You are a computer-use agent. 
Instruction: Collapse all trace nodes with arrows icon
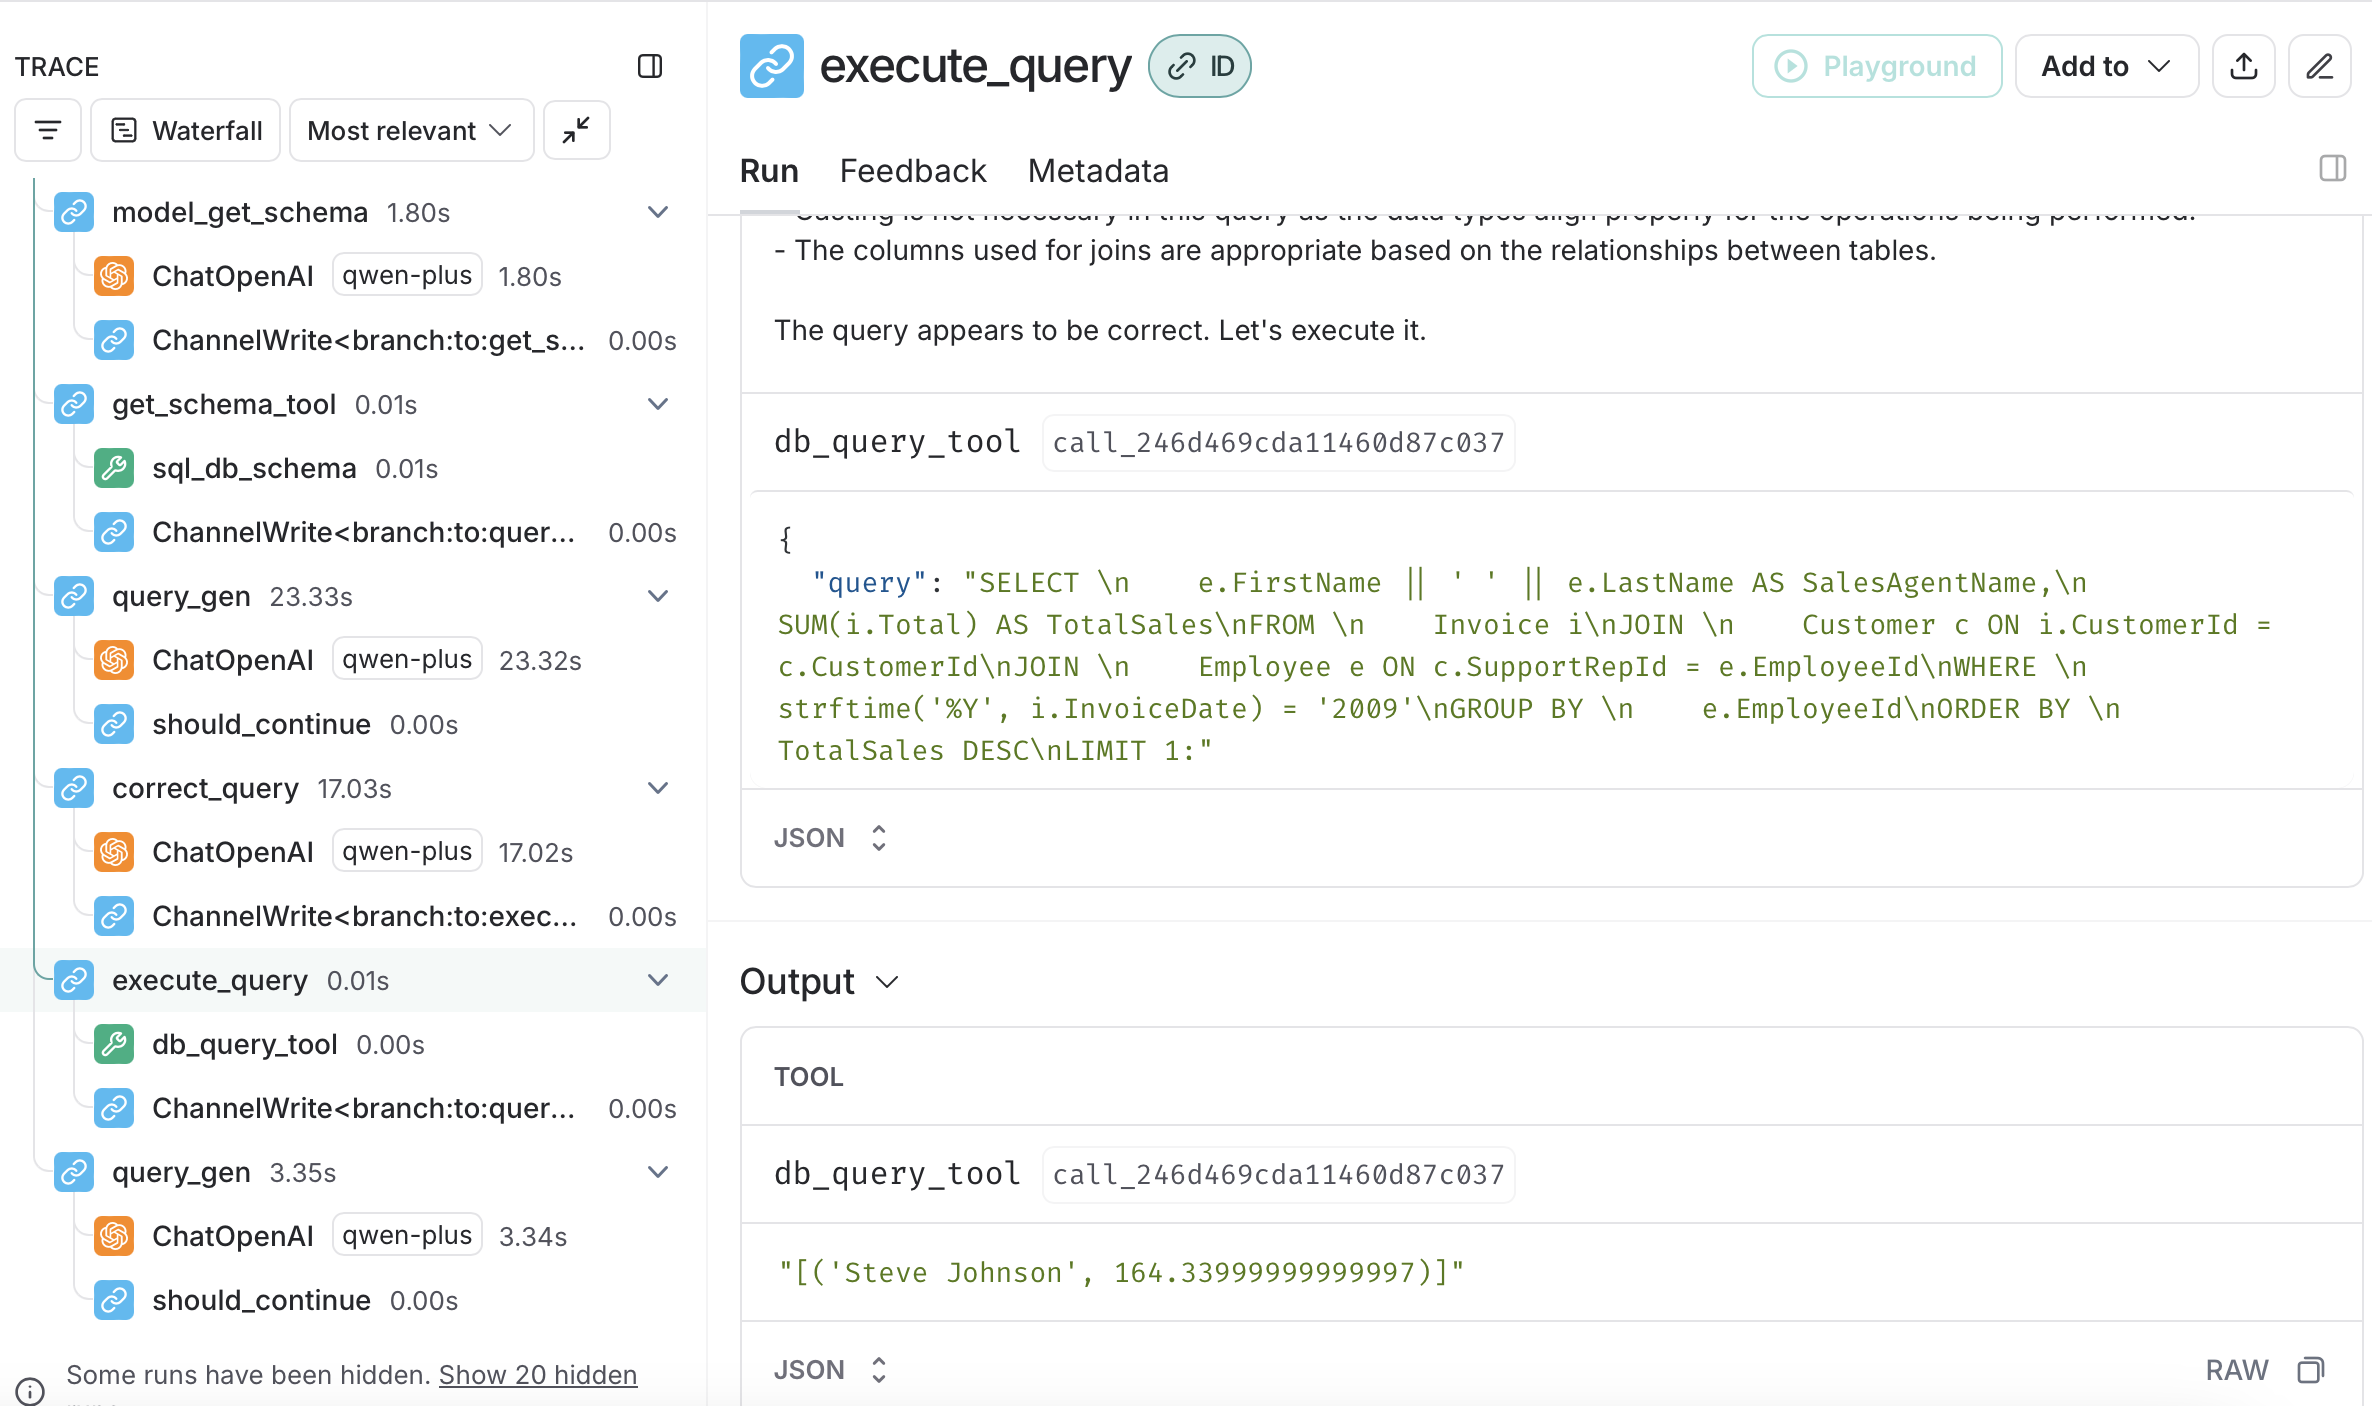(x=576, y=130)
